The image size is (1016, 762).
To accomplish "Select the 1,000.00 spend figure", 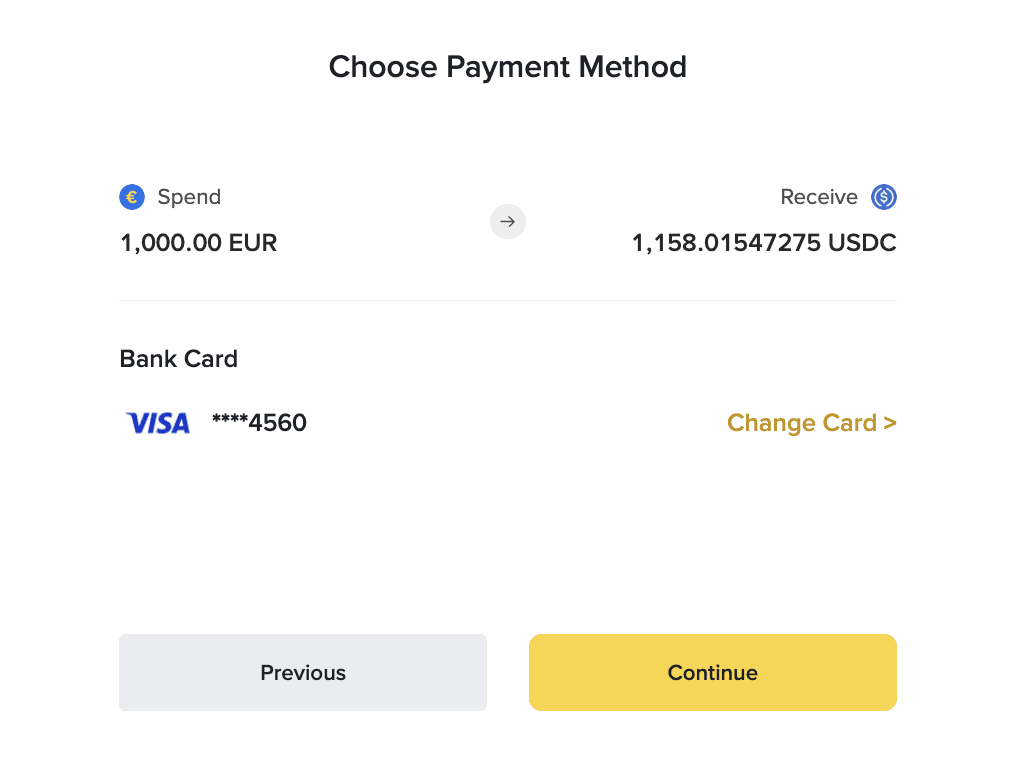I will [172, 243].
